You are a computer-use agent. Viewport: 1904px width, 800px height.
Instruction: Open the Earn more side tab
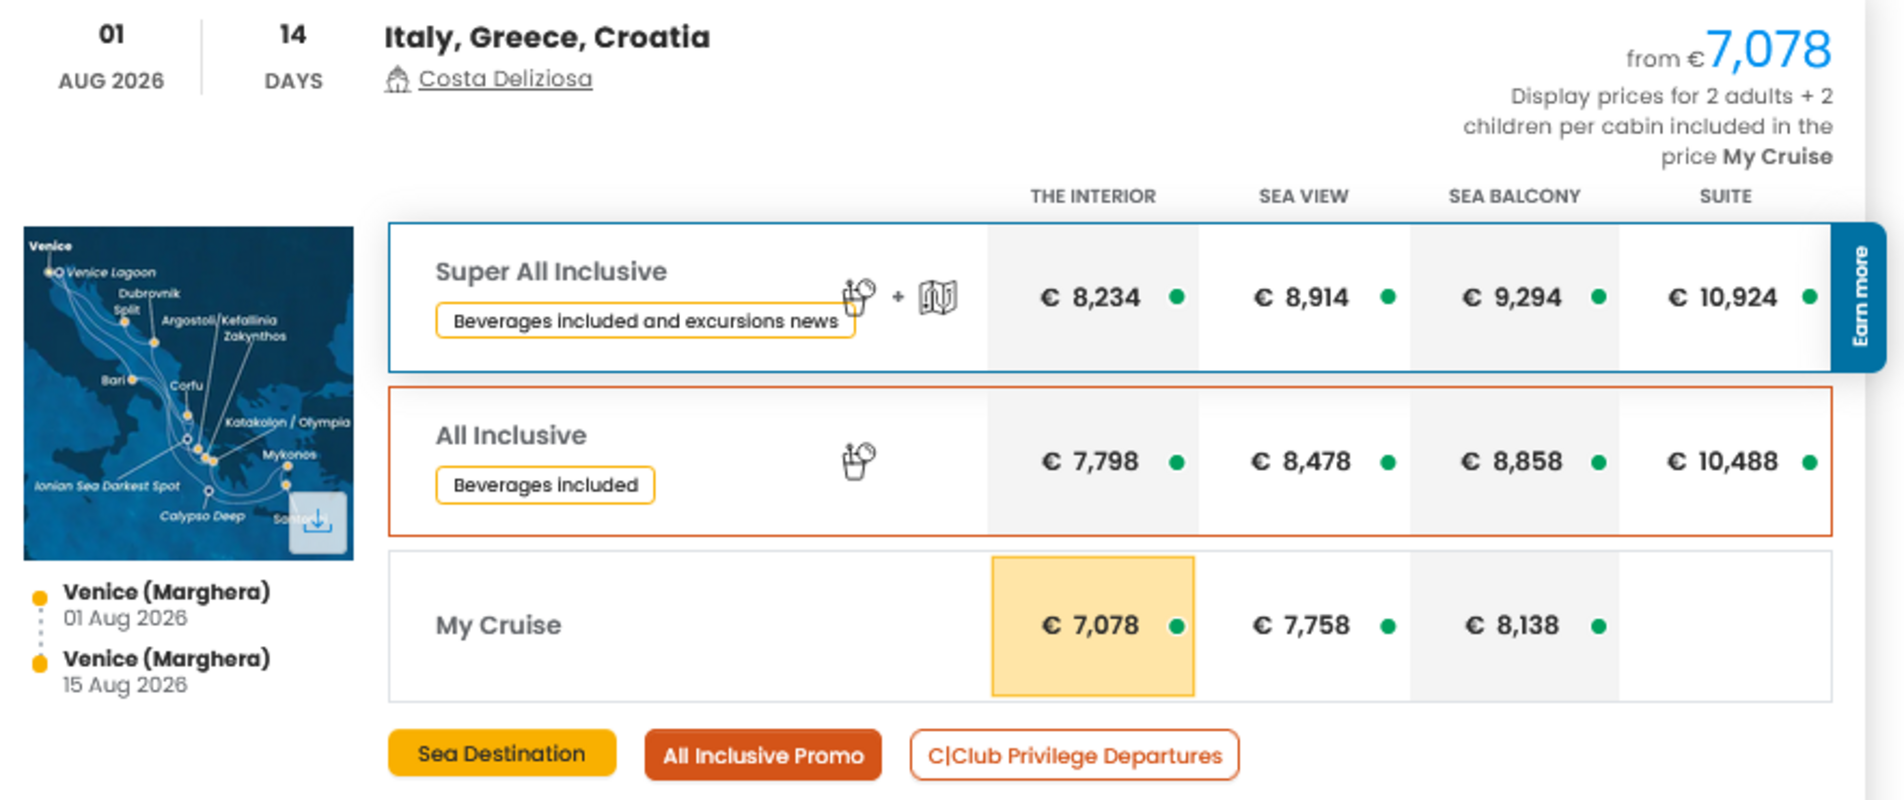tap(1859, 297)
